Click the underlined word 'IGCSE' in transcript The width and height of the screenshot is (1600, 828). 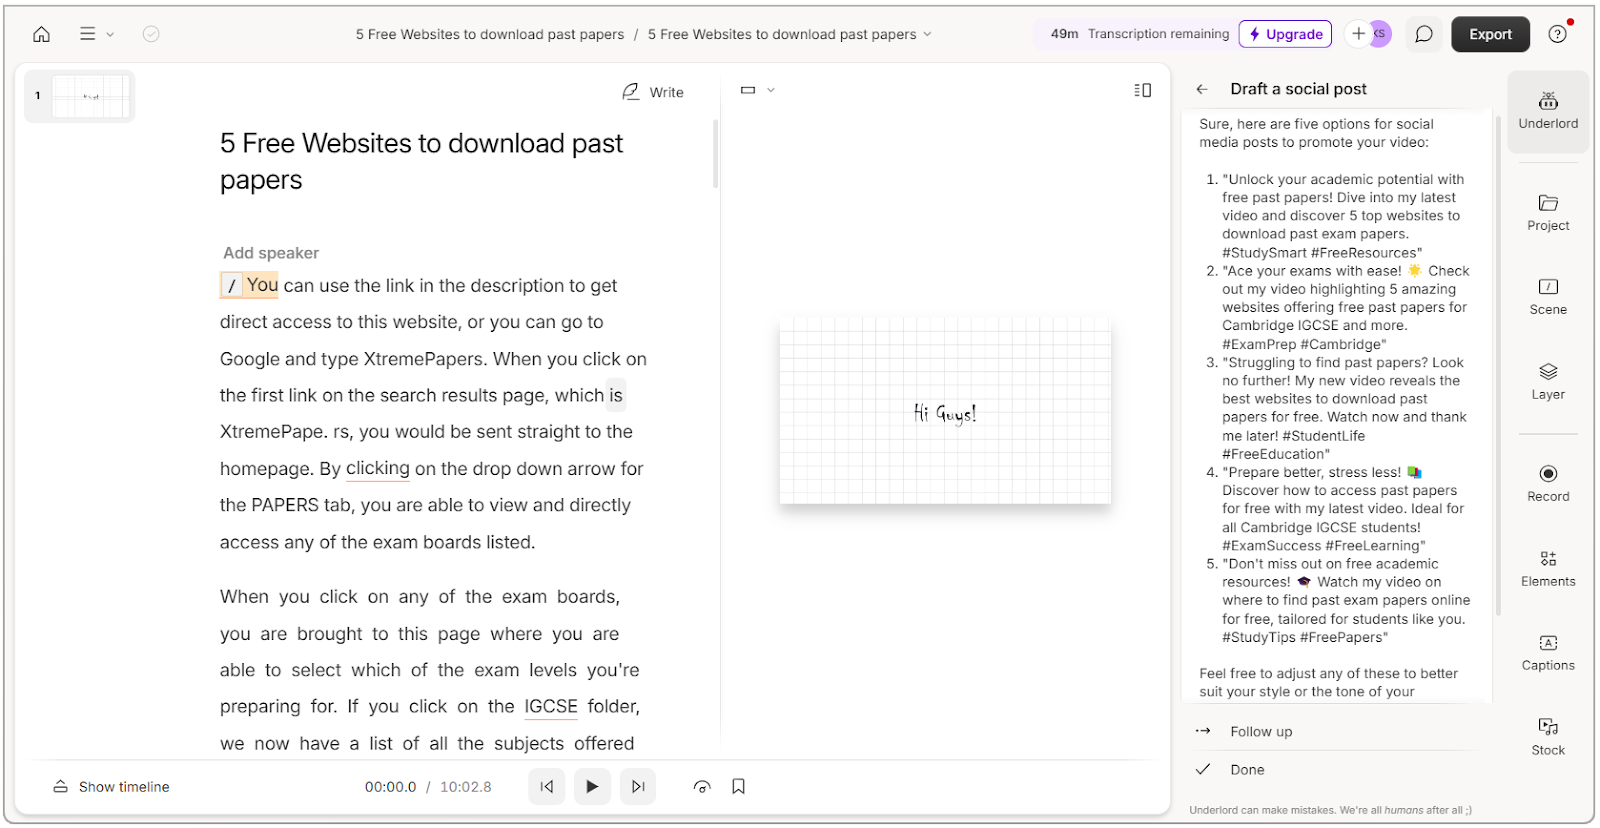click(551, 707)
